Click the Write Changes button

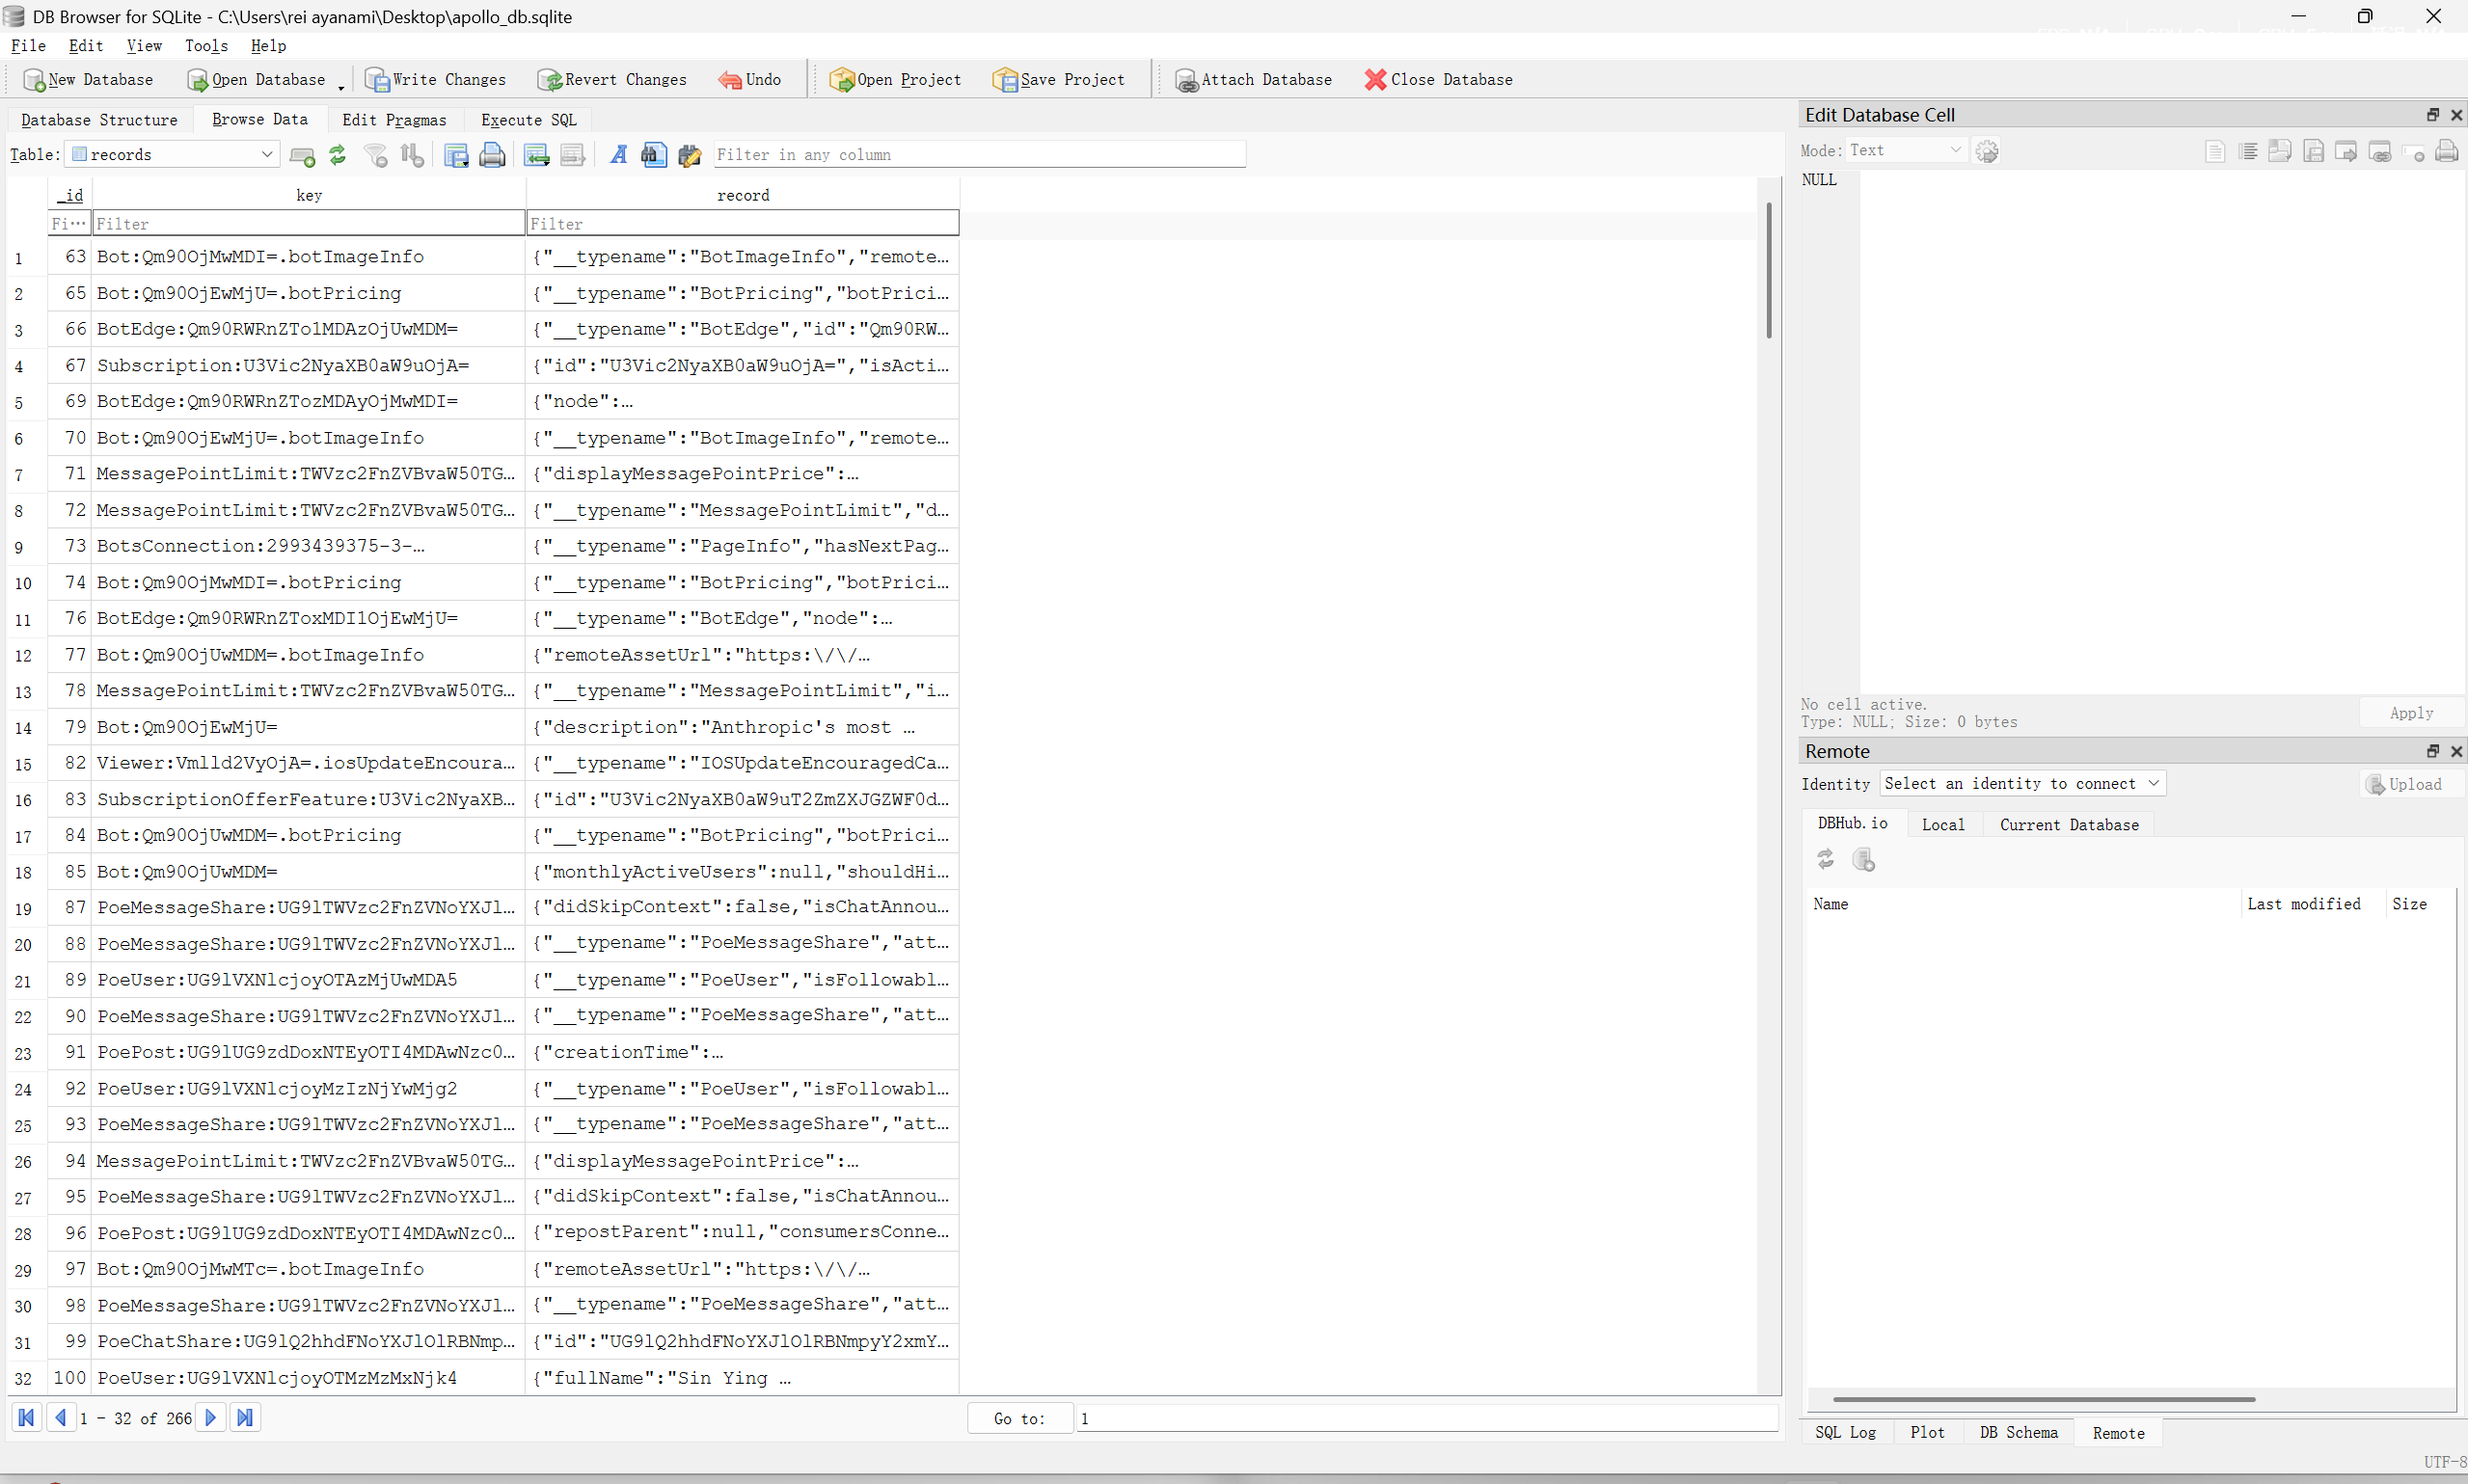point(436,80)
